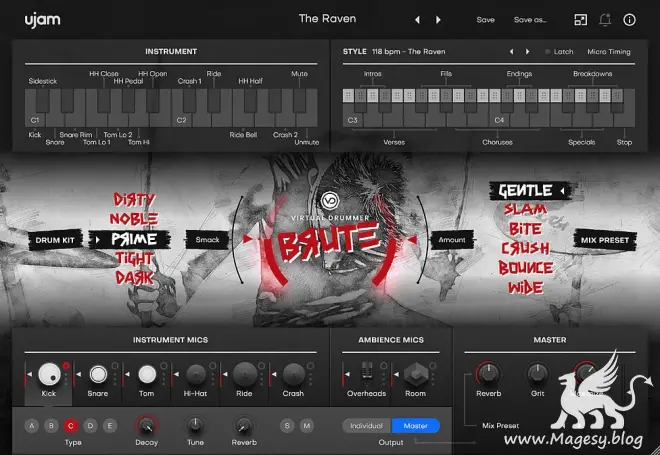
Task: Select previous style arrow in Style panel
Action: pyautogui.click(x=511, y=52)
